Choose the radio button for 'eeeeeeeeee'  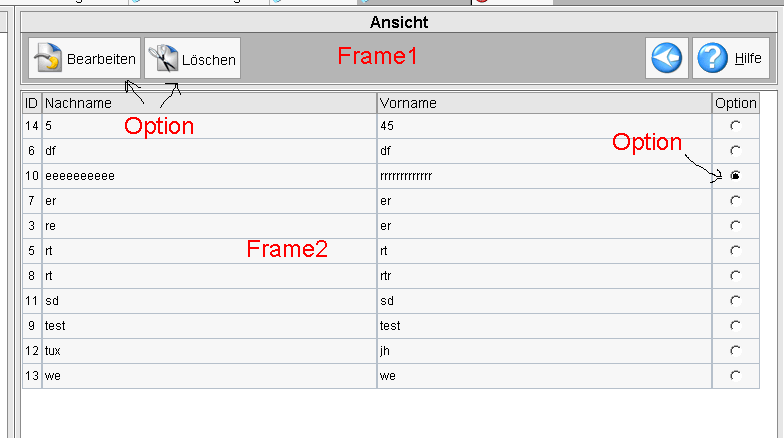point(736,176)
